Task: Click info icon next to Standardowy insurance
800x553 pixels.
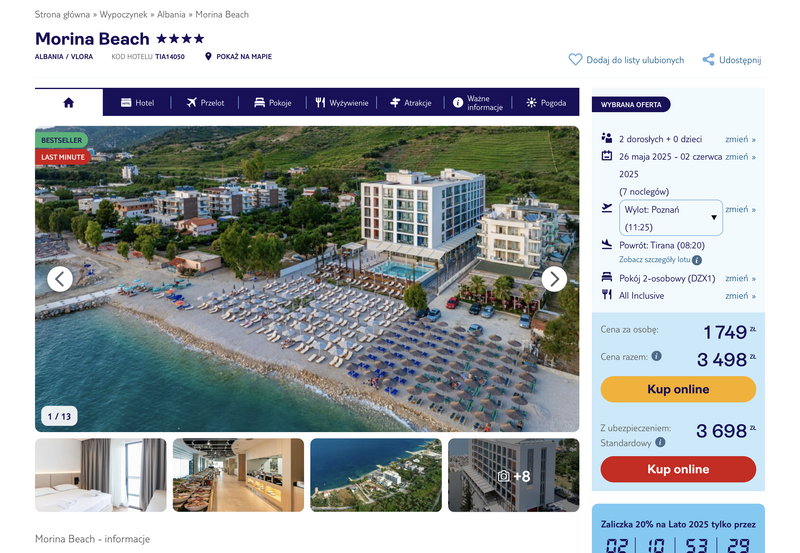Action: pos(660,442)
